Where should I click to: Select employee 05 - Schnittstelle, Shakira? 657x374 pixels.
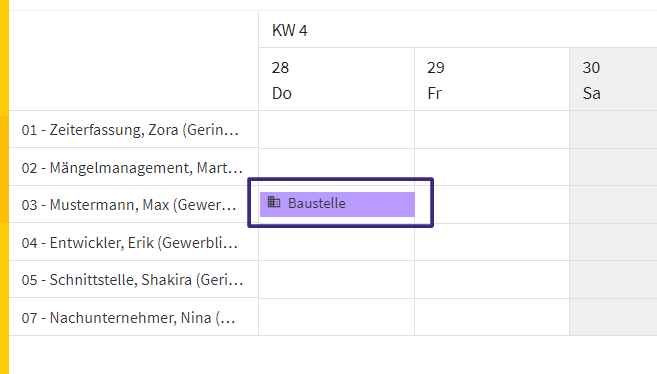pos(132,280)
